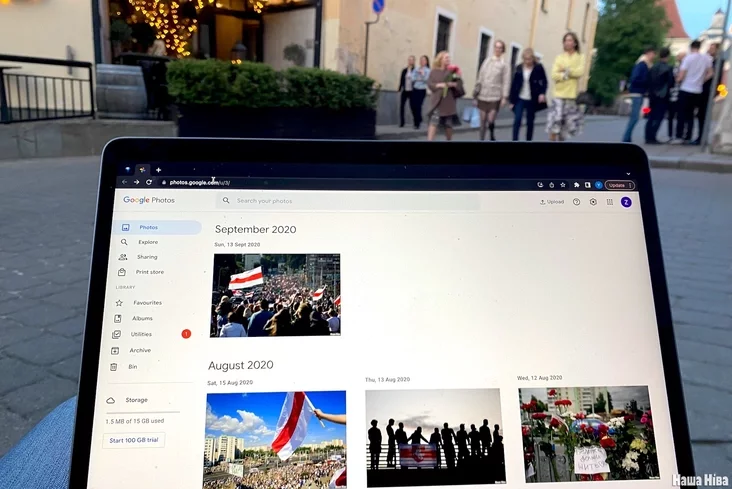Open the Google apps grid icon

610,202
